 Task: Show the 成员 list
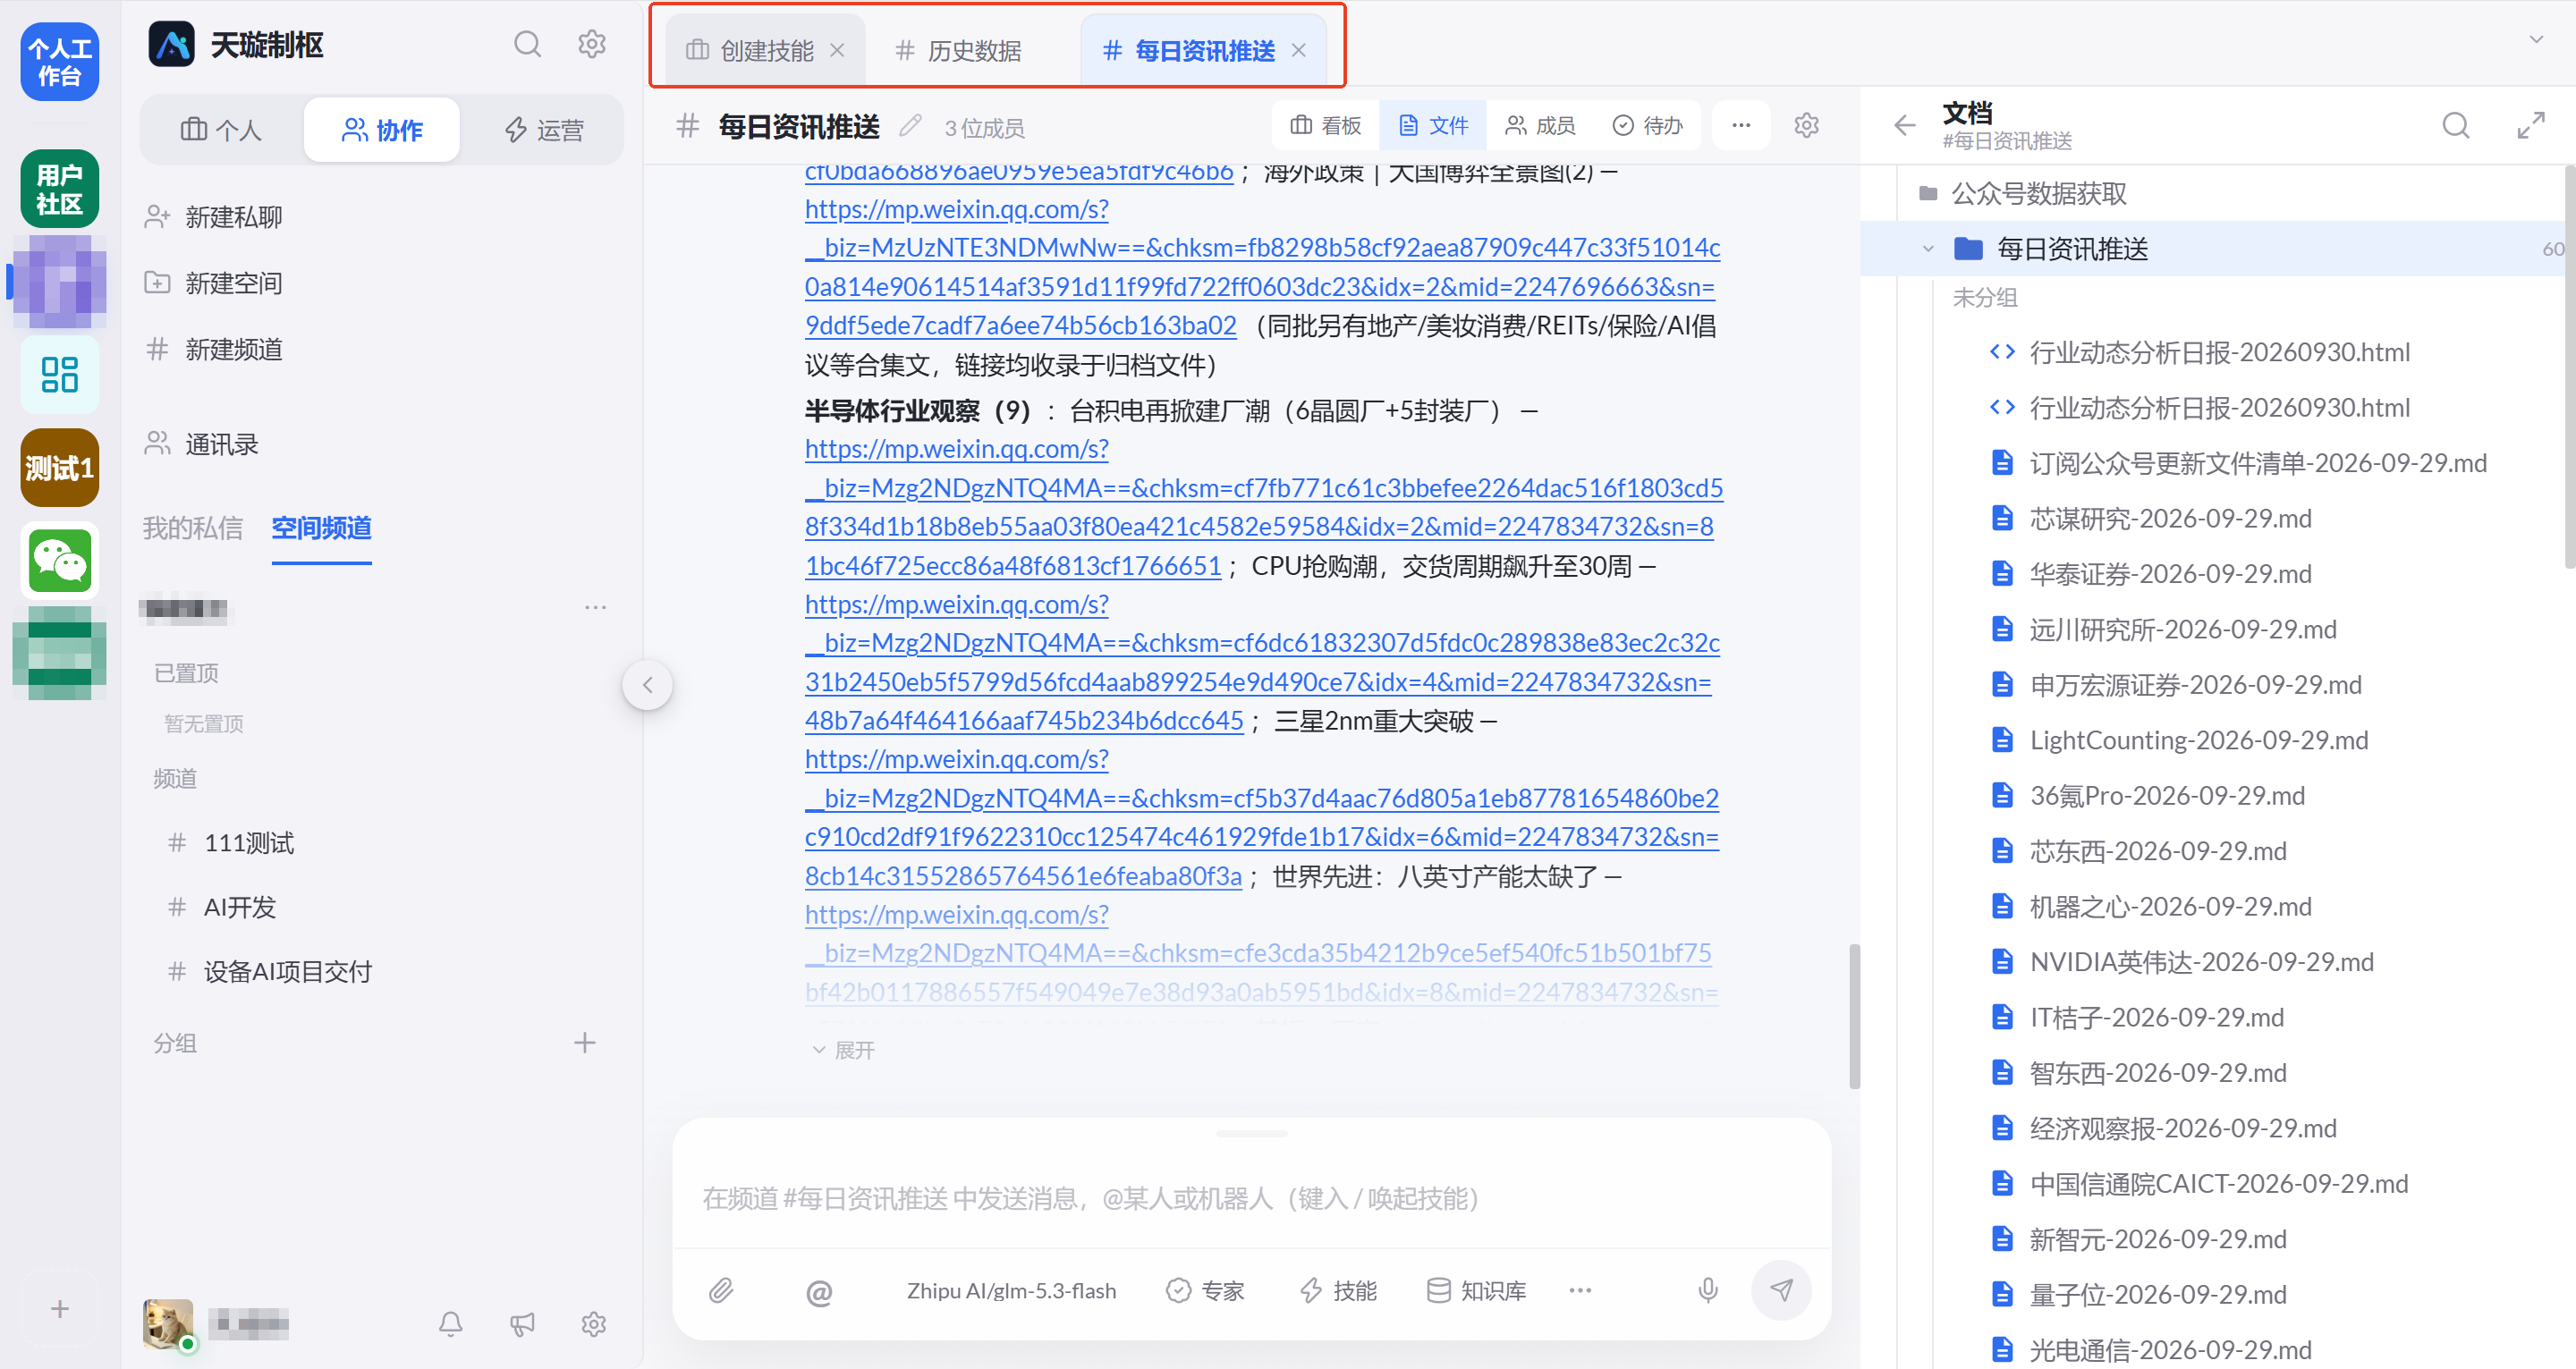pos(1541,126)
